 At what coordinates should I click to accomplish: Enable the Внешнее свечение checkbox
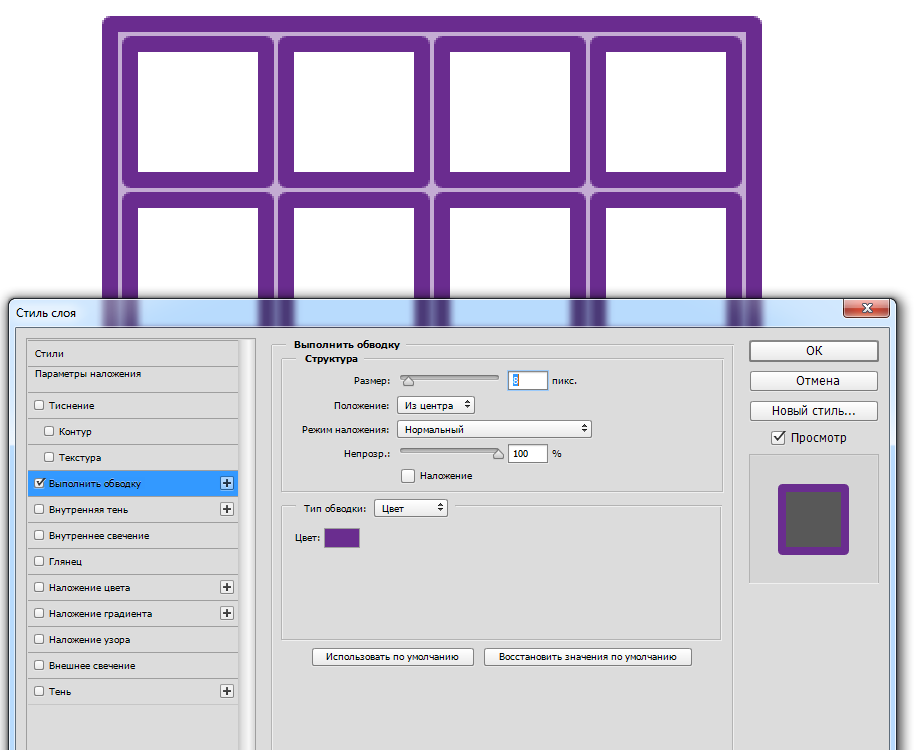pyautogui.click(x=39, y=665)
